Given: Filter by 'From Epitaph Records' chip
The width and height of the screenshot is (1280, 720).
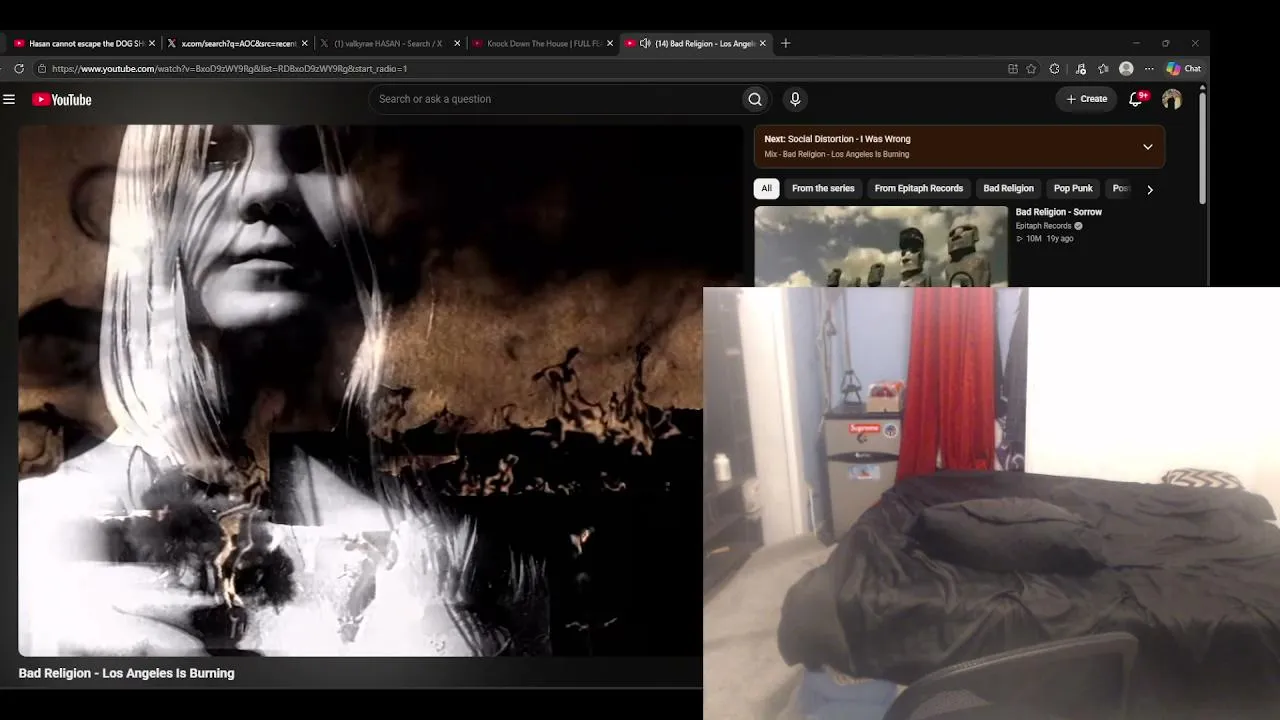Looking at the screenshot, I should coord(919,188).
